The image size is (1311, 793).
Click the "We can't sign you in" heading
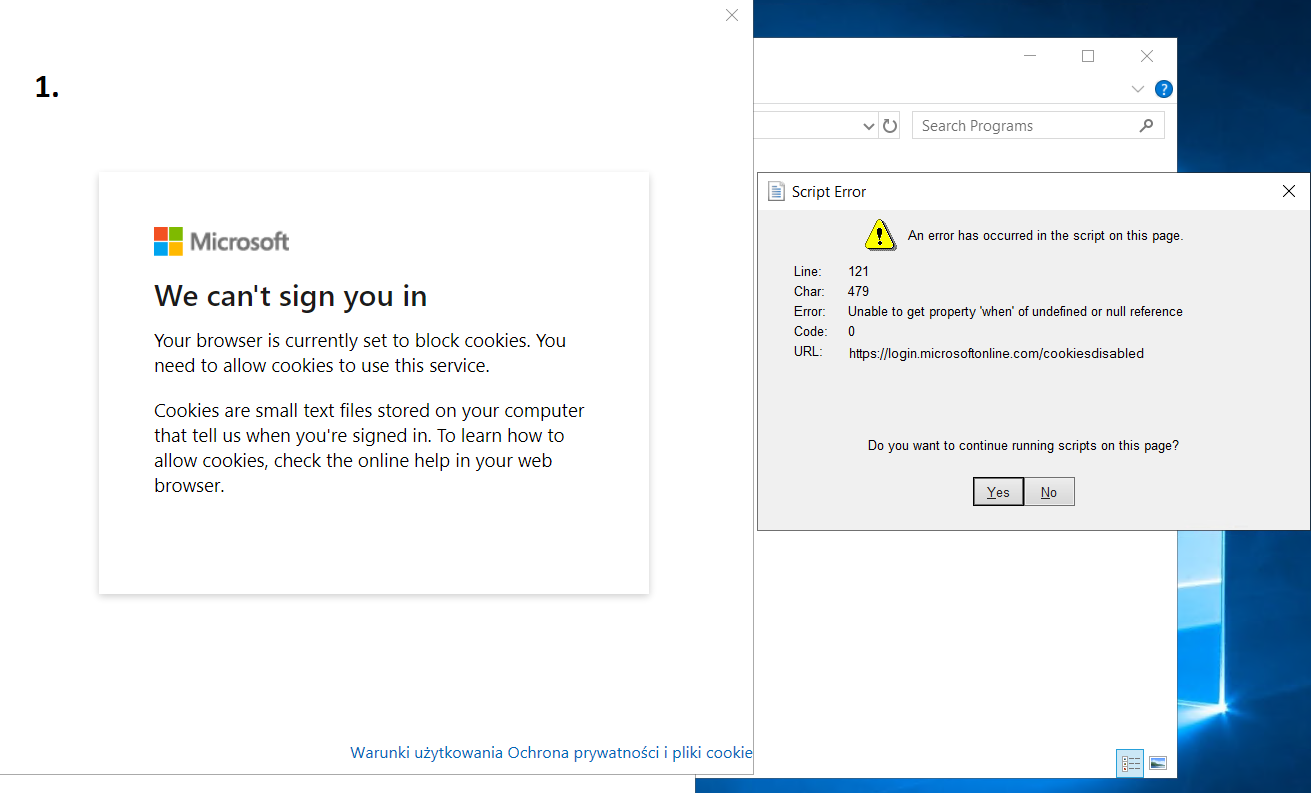pyautogui.click(x=290, y=296)
